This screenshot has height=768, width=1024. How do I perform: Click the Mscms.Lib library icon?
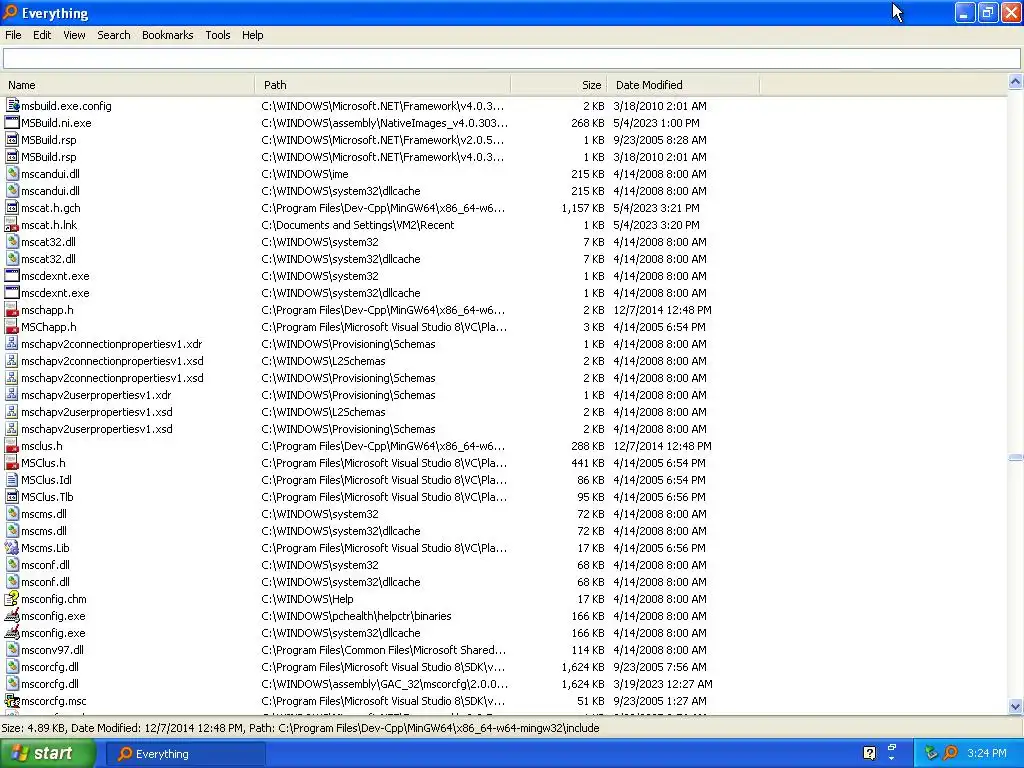click(12, 547)
